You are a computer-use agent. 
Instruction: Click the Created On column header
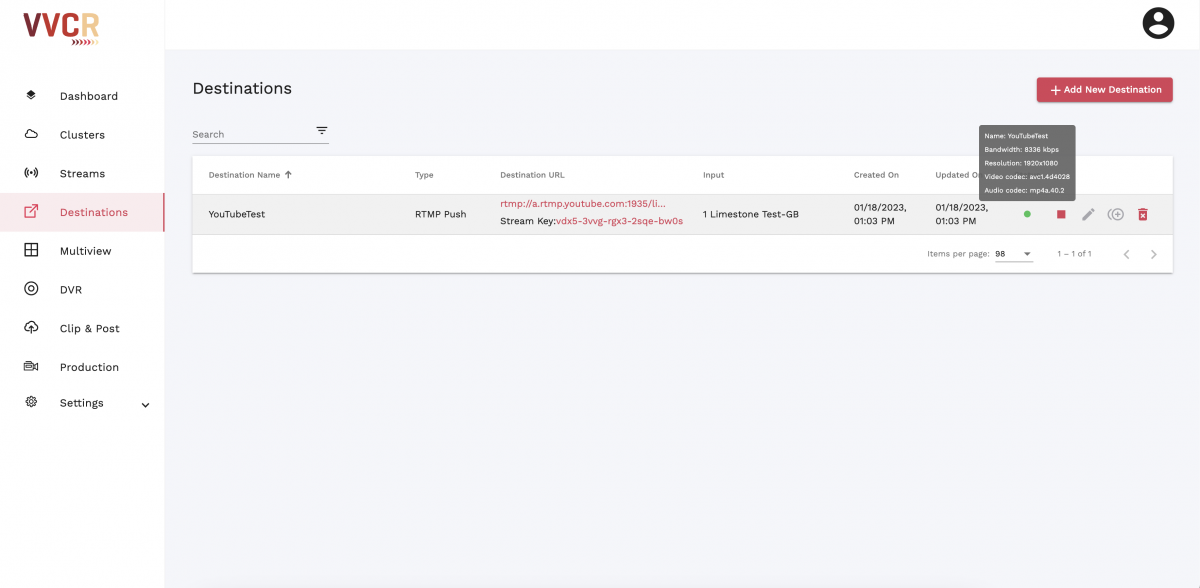coord(876,175)
